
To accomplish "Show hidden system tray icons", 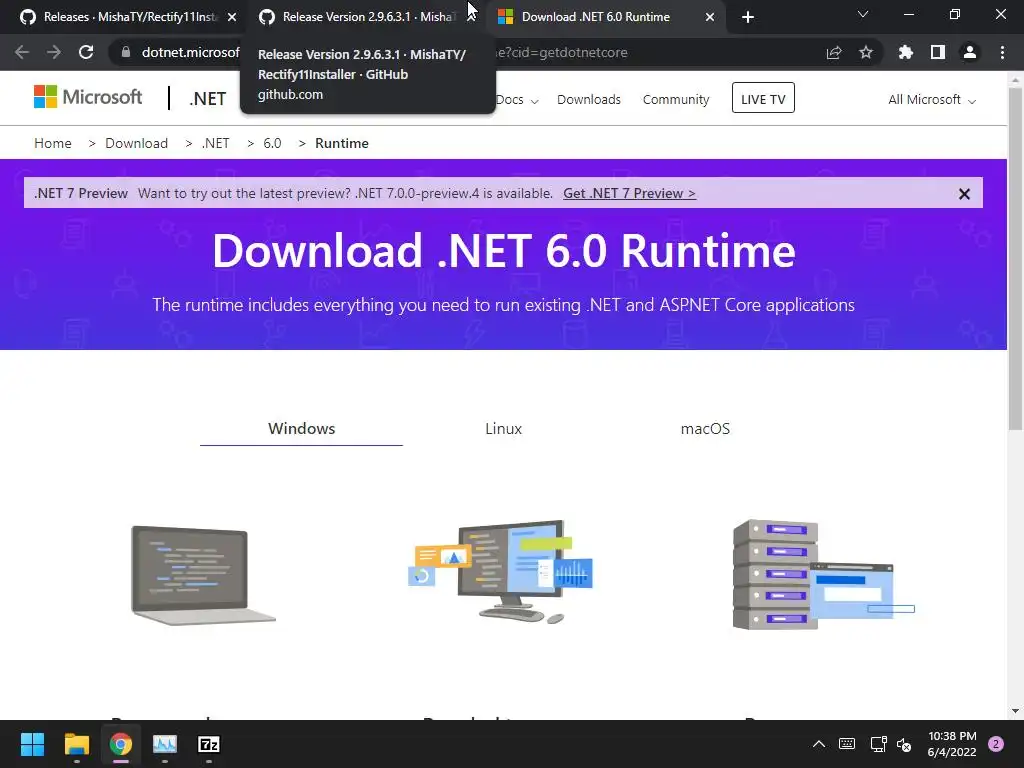I will (818, 744).
